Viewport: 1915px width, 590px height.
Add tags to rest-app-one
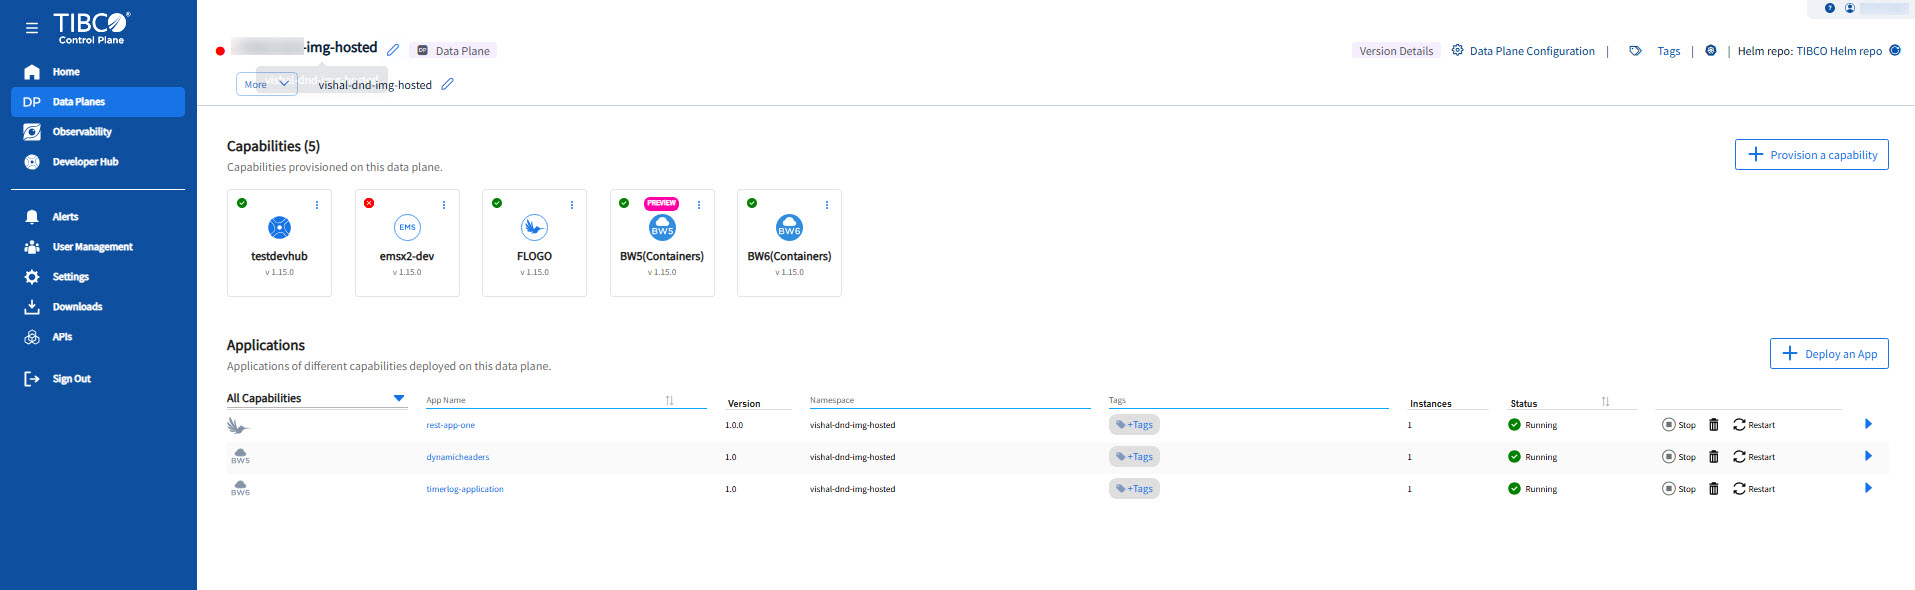click(1134, 425)
